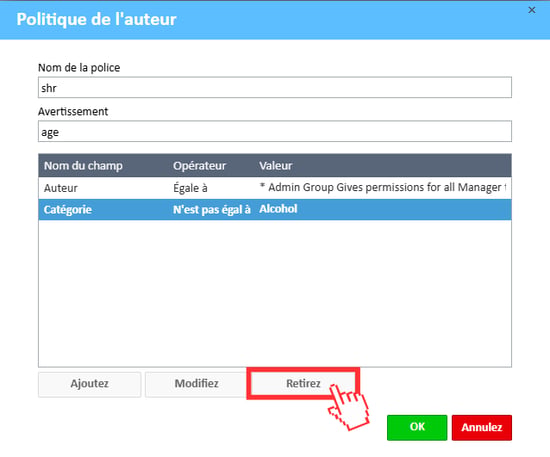Select the Catégorie row
This screenshot has height=457, width=550.
point(275,210)
